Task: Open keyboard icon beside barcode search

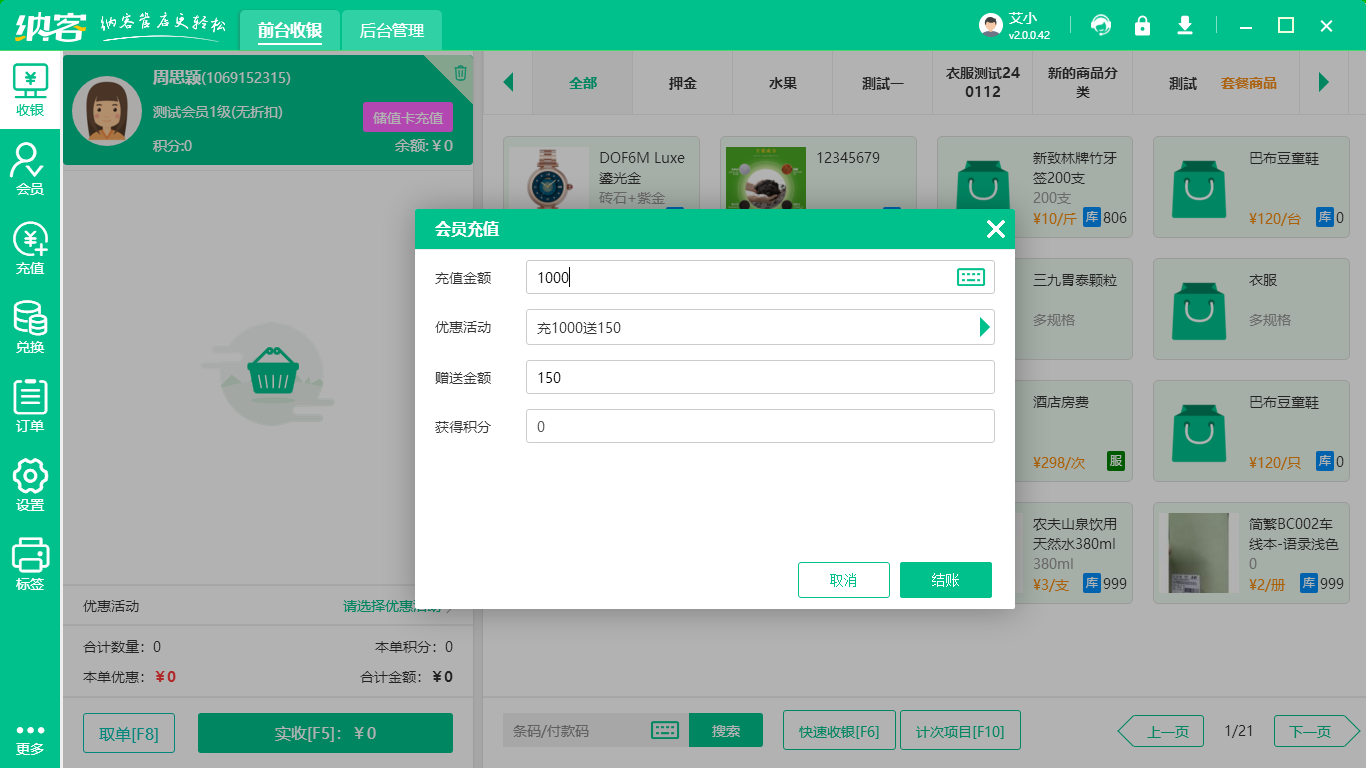Action: tap(665, 730)
